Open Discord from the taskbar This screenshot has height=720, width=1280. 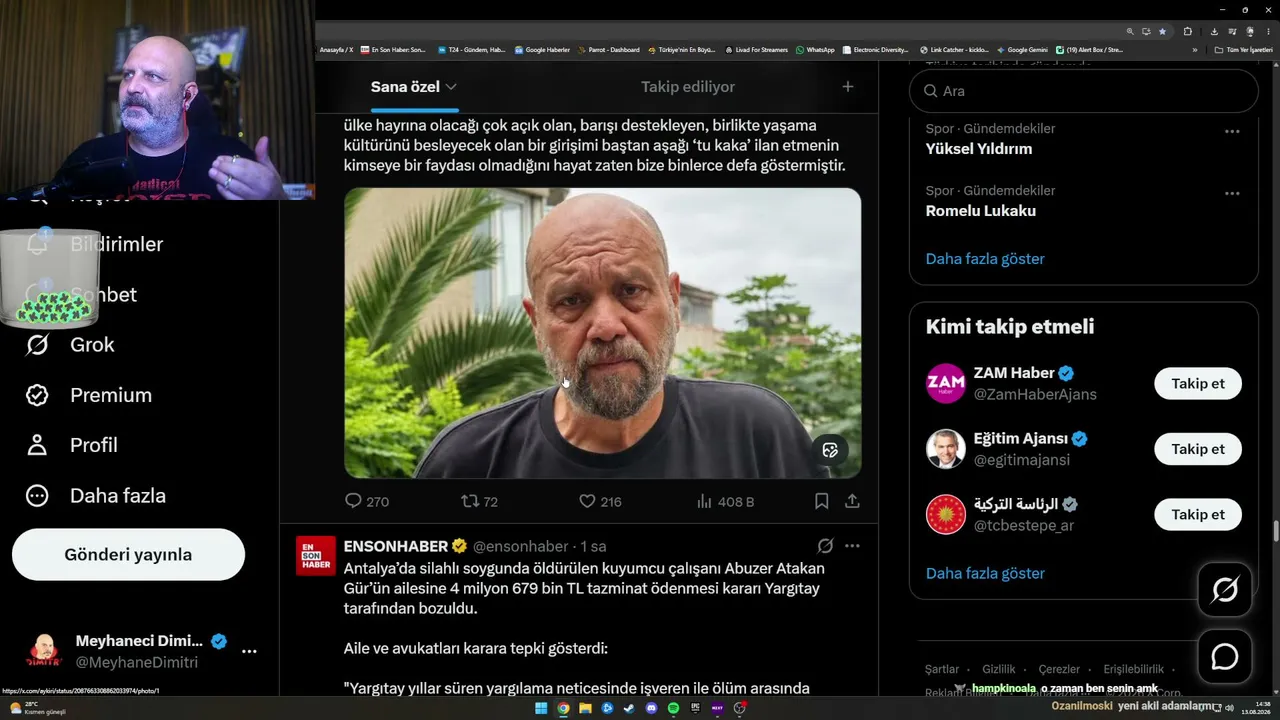coord(651,708)
